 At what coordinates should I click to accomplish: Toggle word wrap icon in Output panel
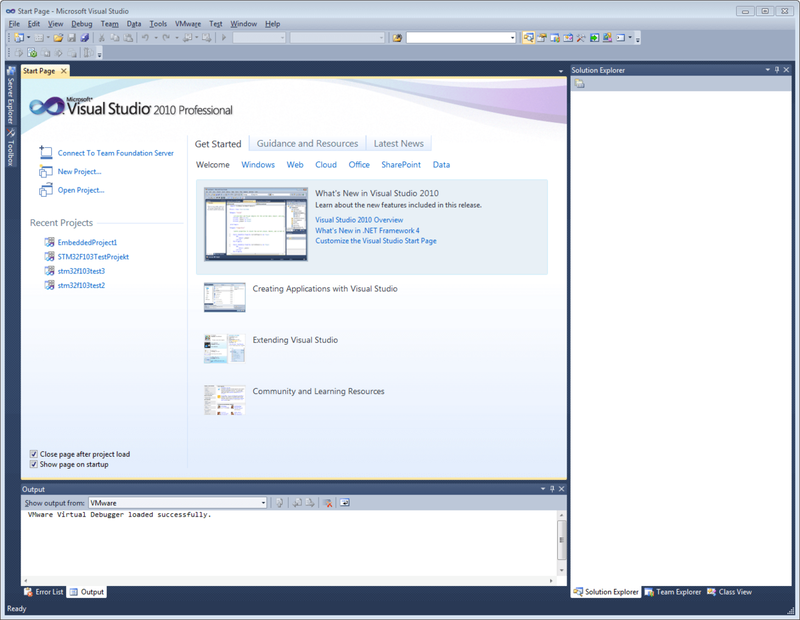pos(343,503)
